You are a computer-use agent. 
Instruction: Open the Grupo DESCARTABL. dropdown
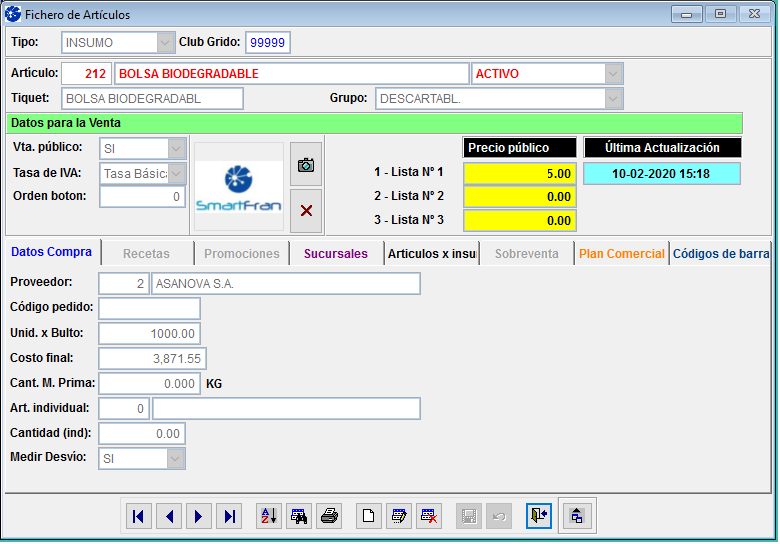[x=613, y=99]
